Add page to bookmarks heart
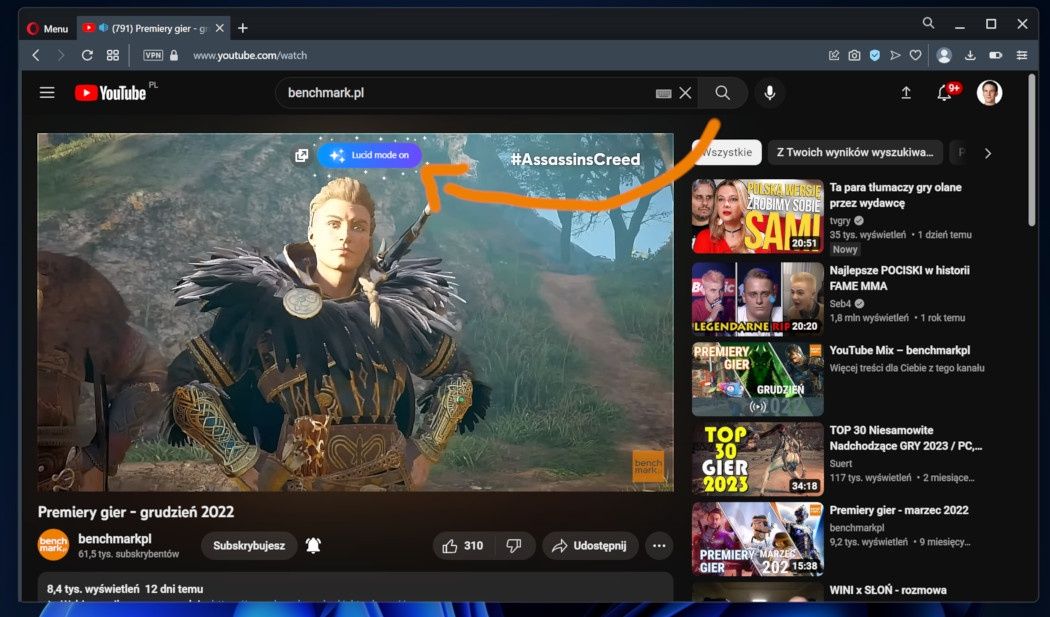This screenshot has height=617, width=1050. (x=915, y=56)
